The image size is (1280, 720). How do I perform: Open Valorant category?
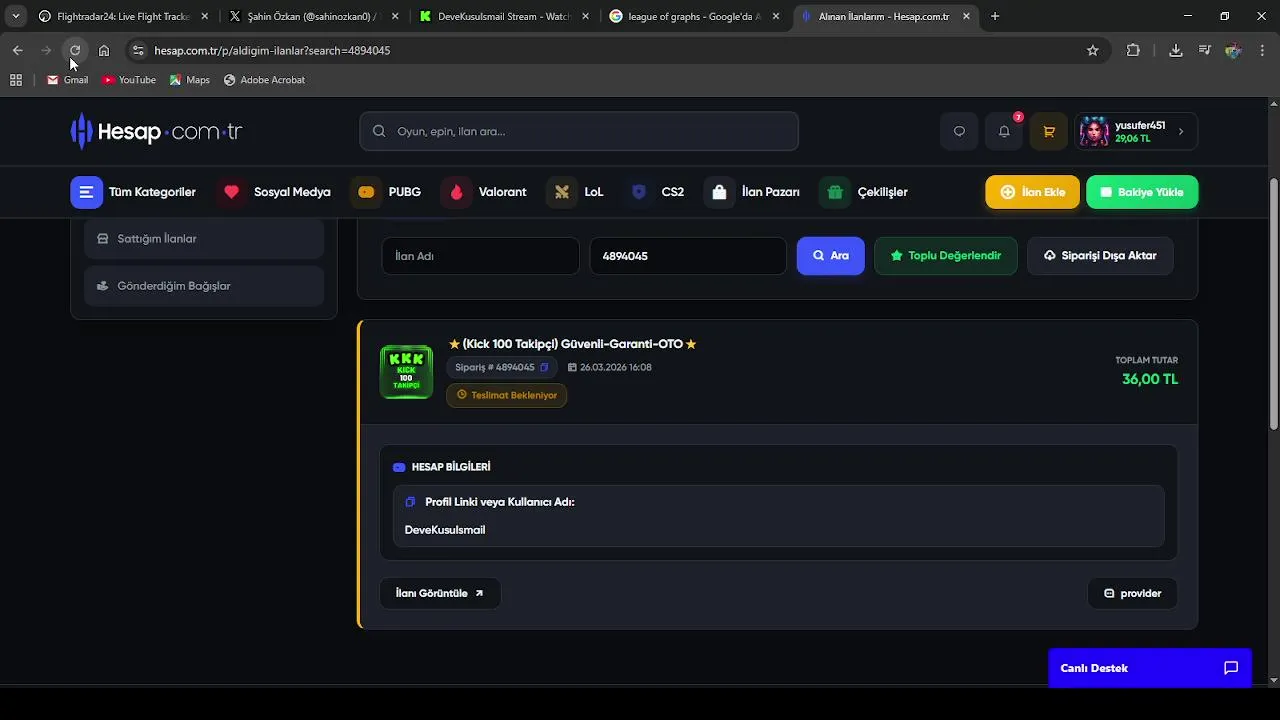[x=484, y=192]
